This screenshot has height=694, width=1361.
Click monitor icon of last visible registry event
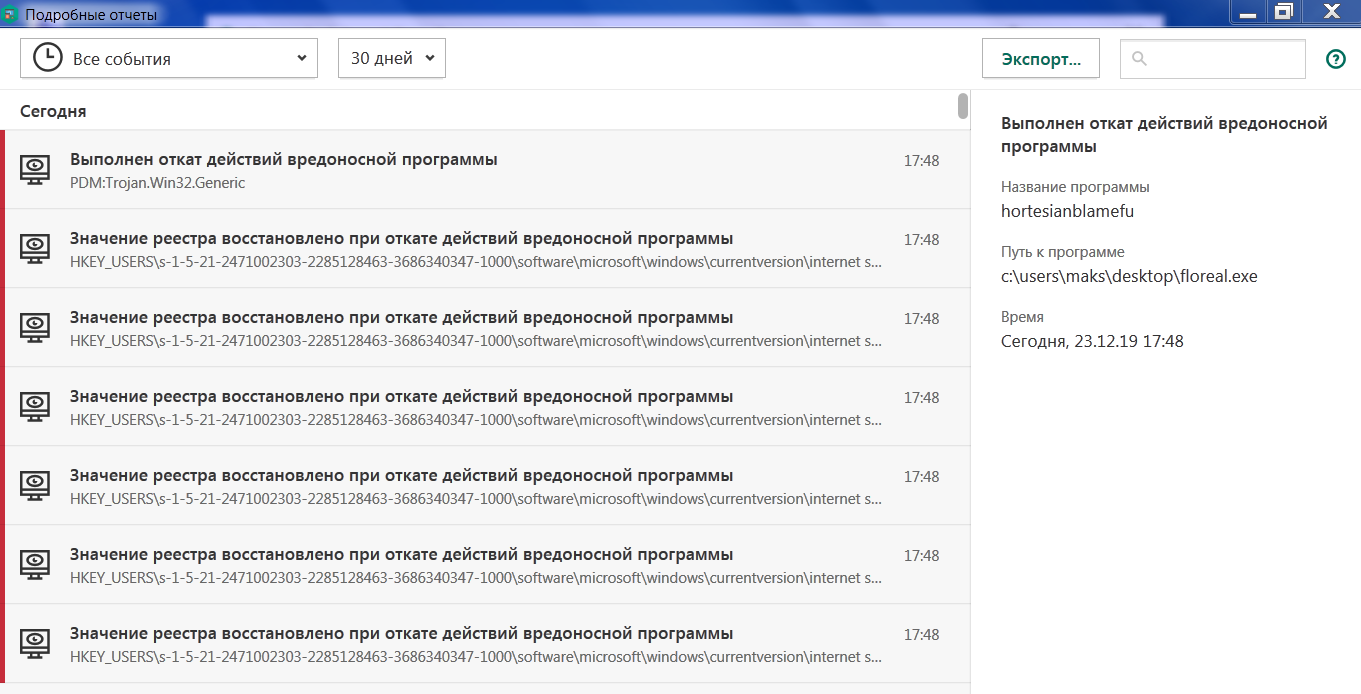[36, 643]
